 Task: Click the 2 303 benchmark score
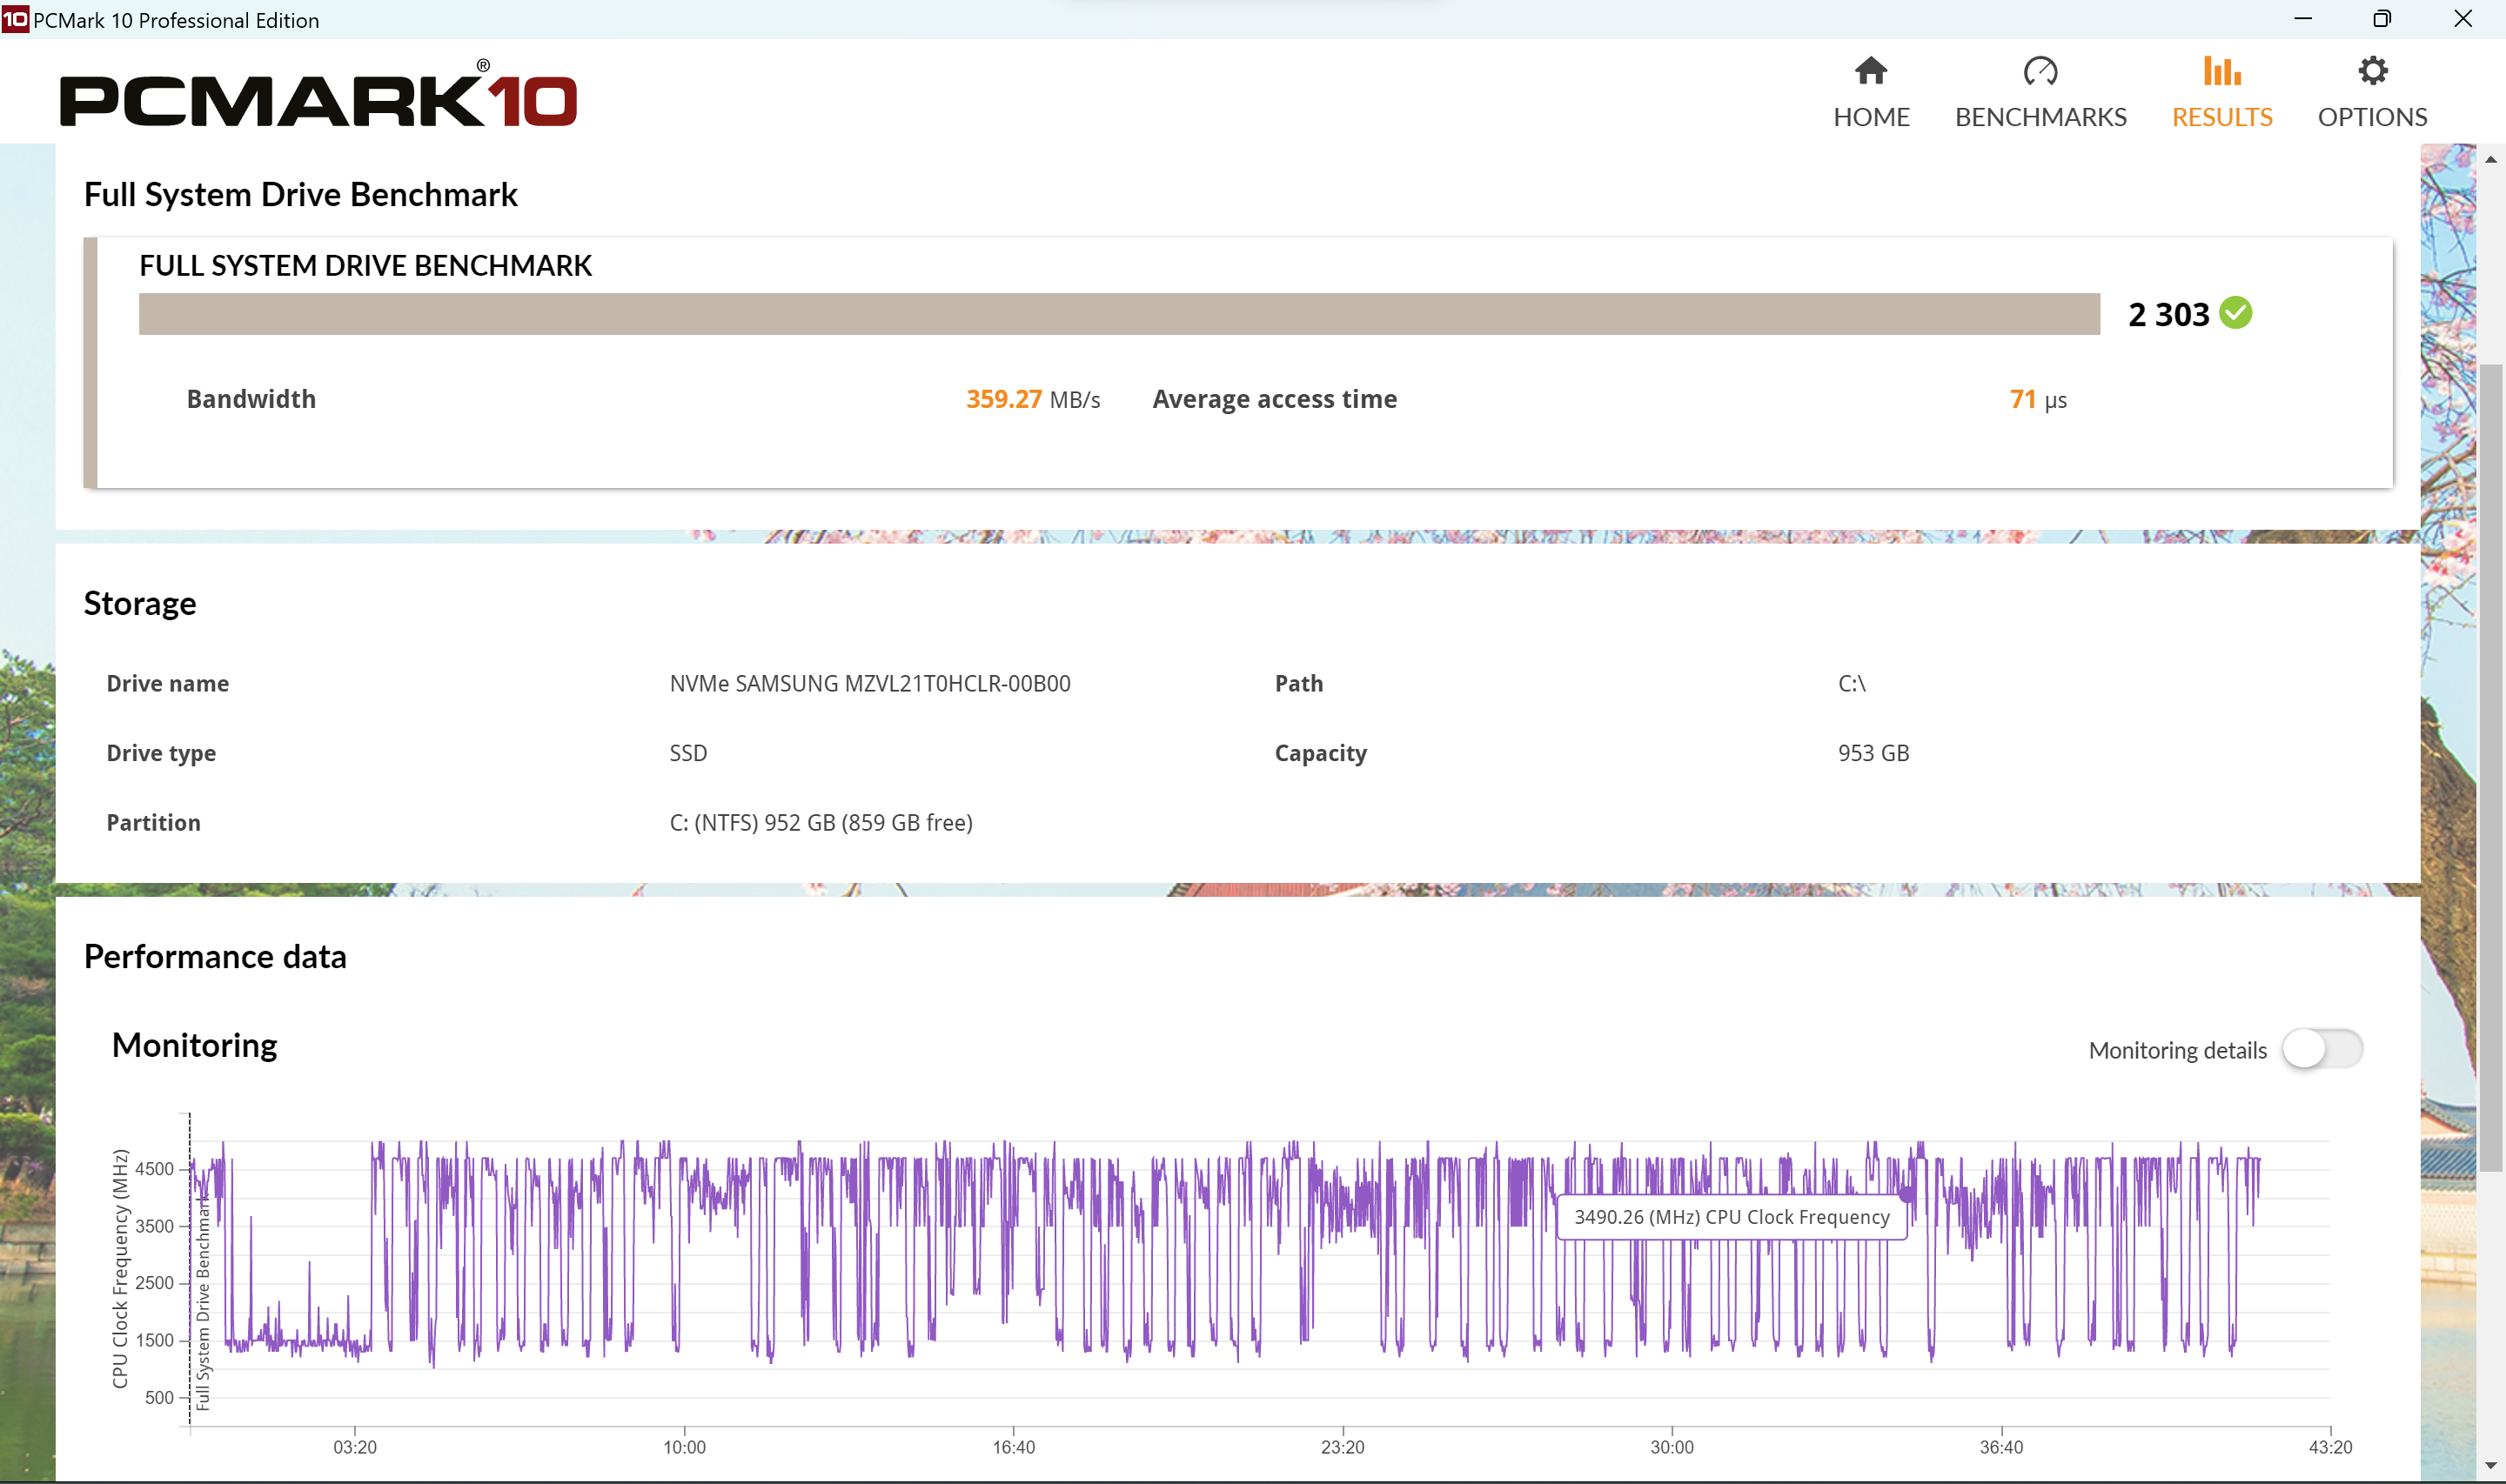(x=2168, y=315)
